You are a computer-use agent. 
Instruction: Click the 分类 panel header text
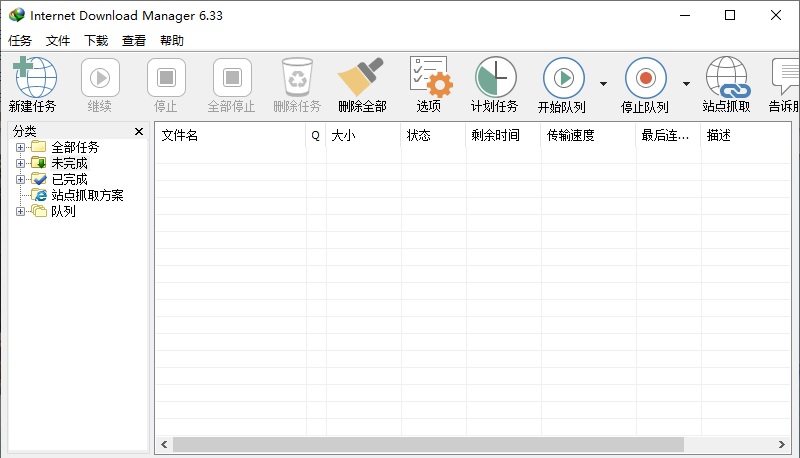click(24, 131)
